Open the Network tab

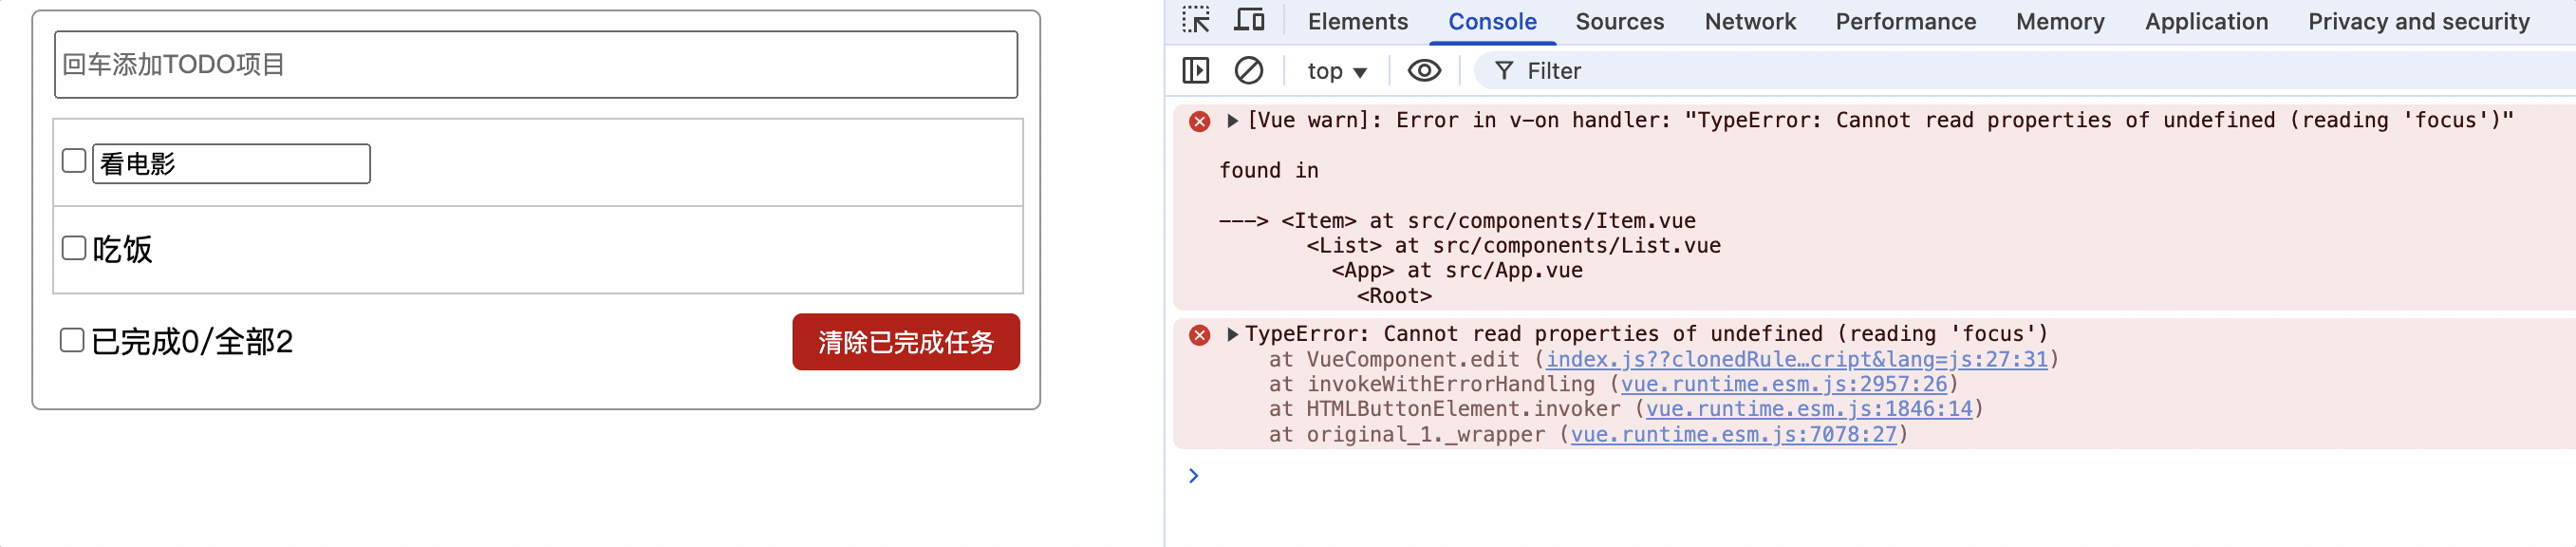[1749, 22]
